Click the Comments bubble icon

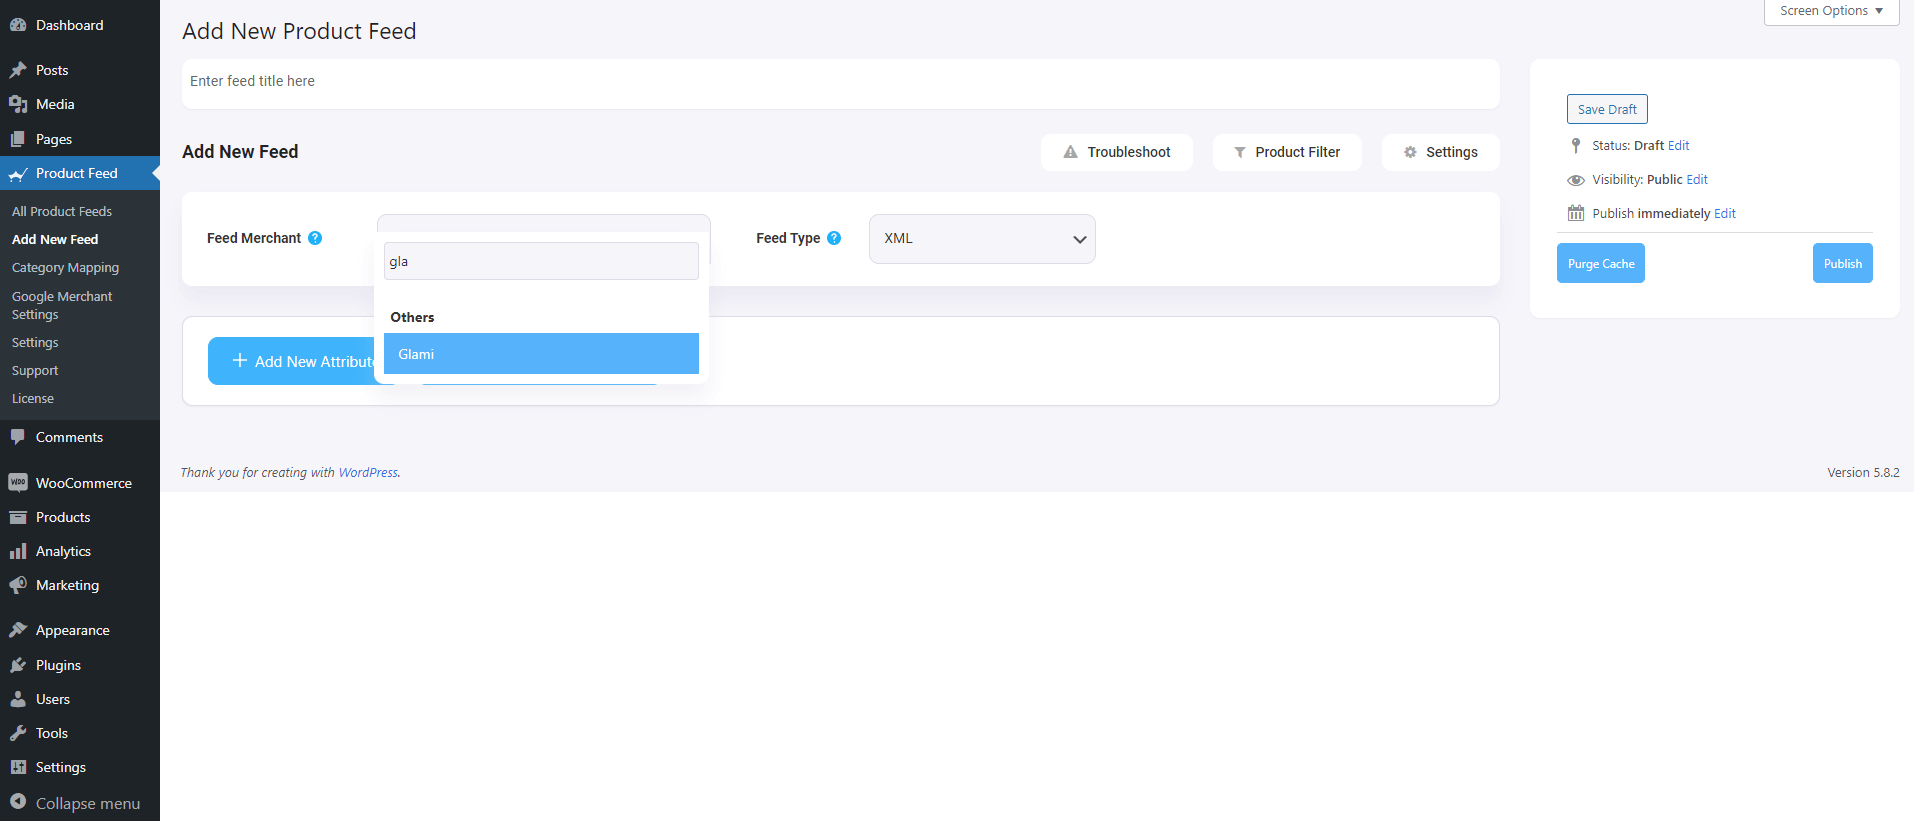pyautogui.click(x=18, y=437)
